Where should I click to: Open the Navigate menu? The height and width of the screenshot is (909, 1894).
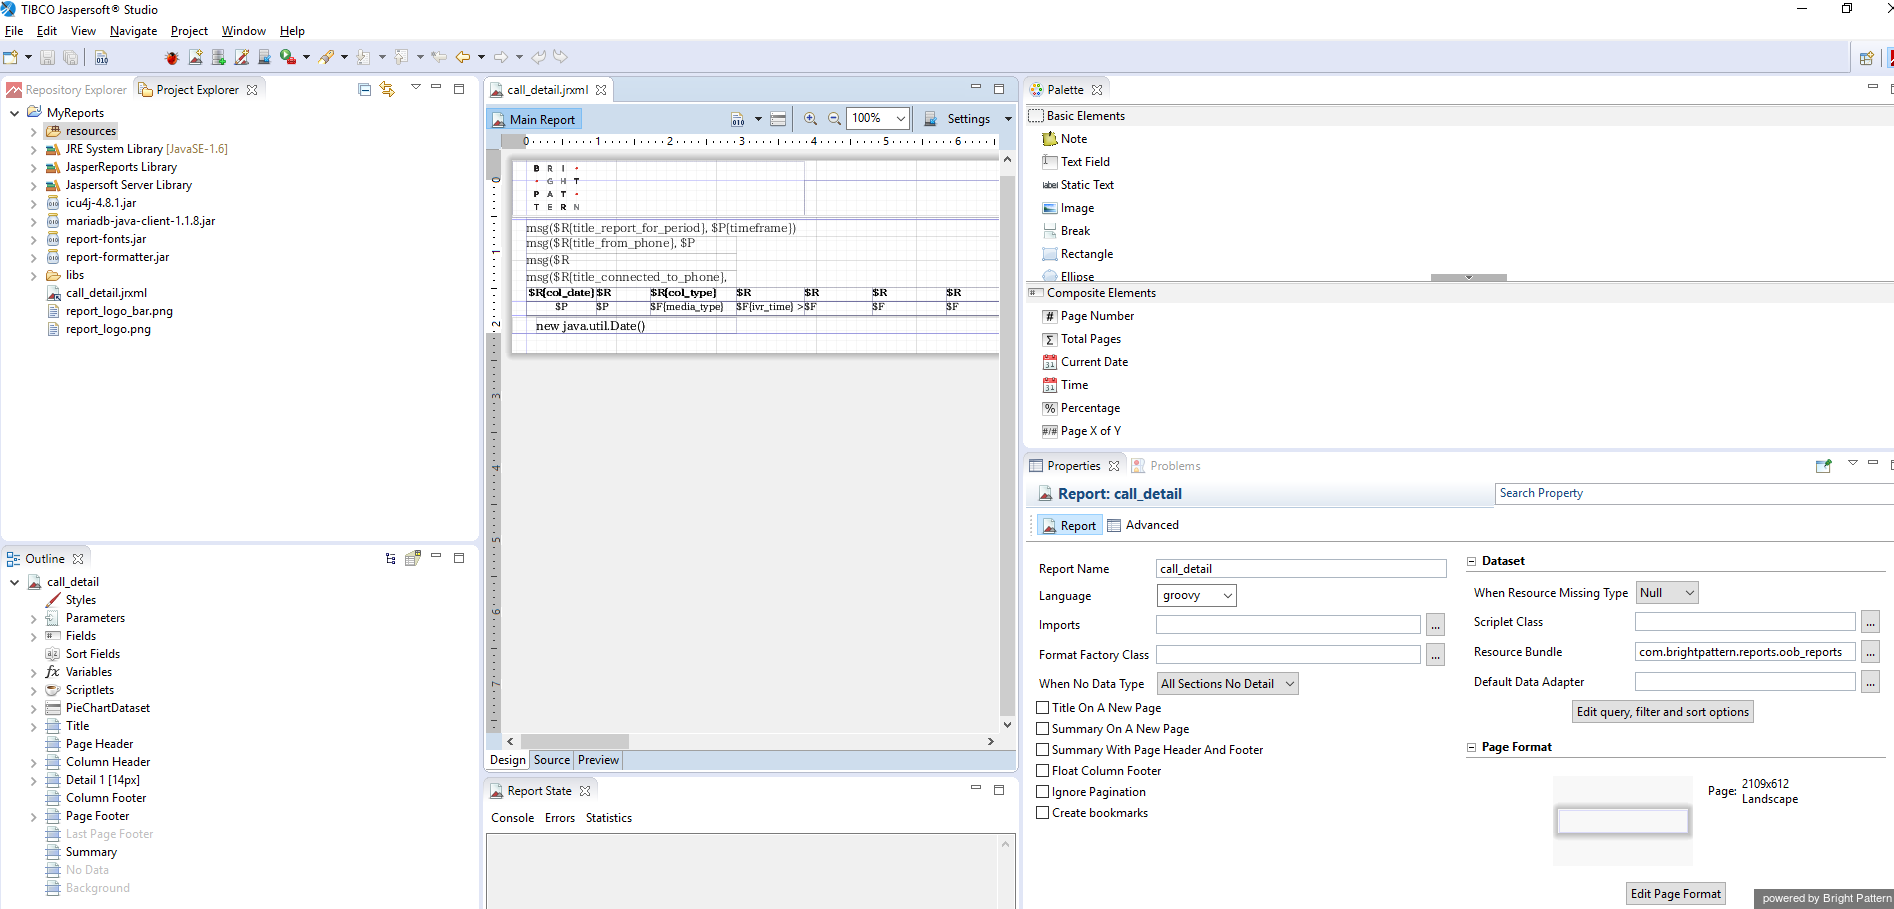click(x=133, y=31)
